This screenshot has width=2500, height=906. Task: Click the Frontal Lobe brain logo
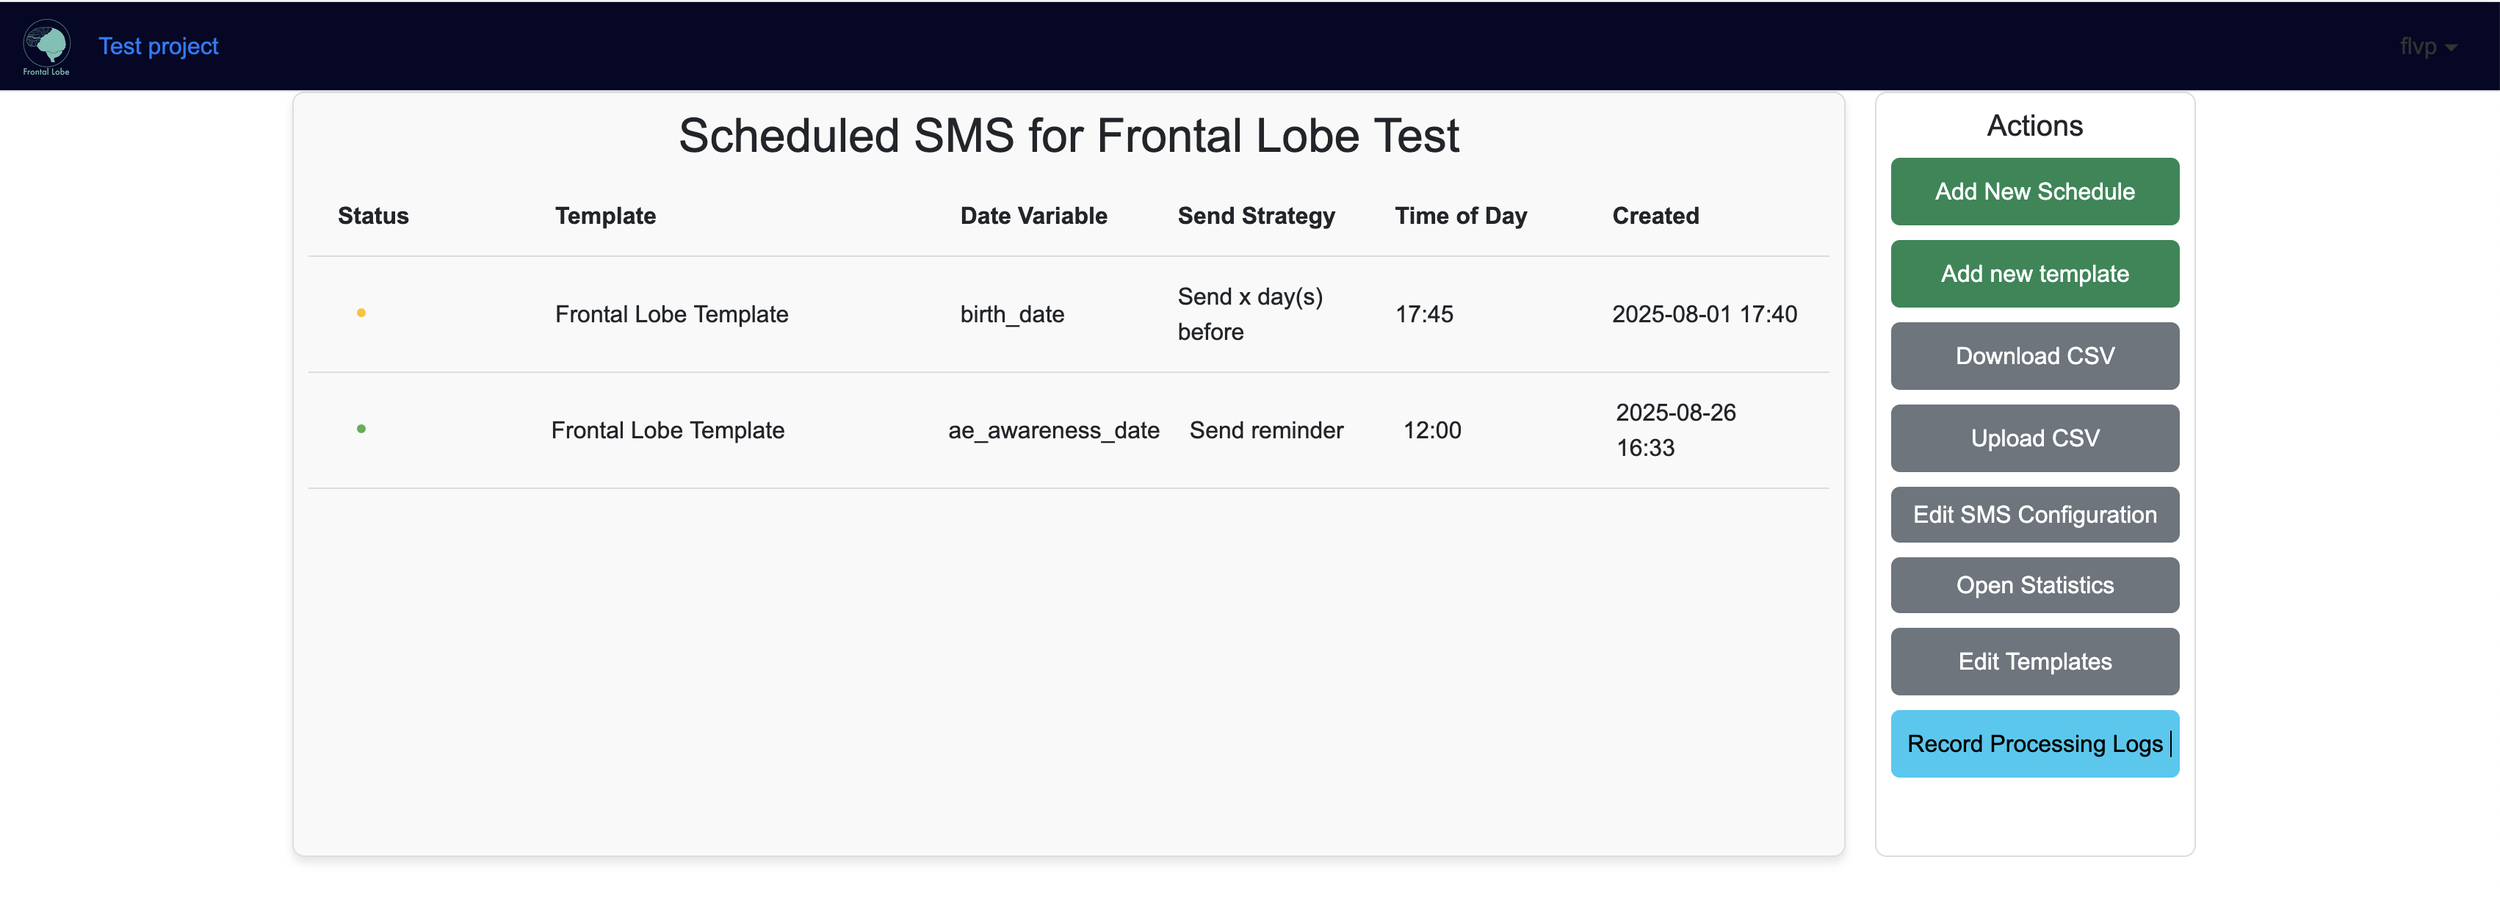point(47,46)
